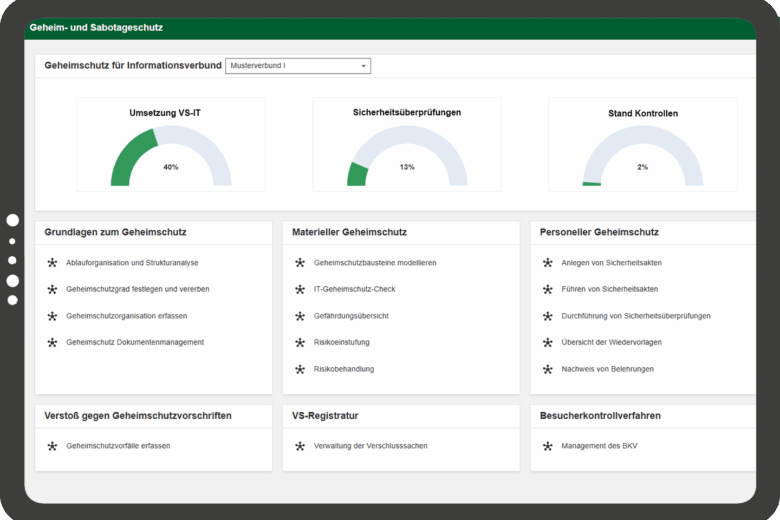Image resolution: width=780 pixels, height=520 pixels.
Task: Click the icon beside IT-Geheimschutz-Check
Action: pyautogui.click(x=300, y=289)
